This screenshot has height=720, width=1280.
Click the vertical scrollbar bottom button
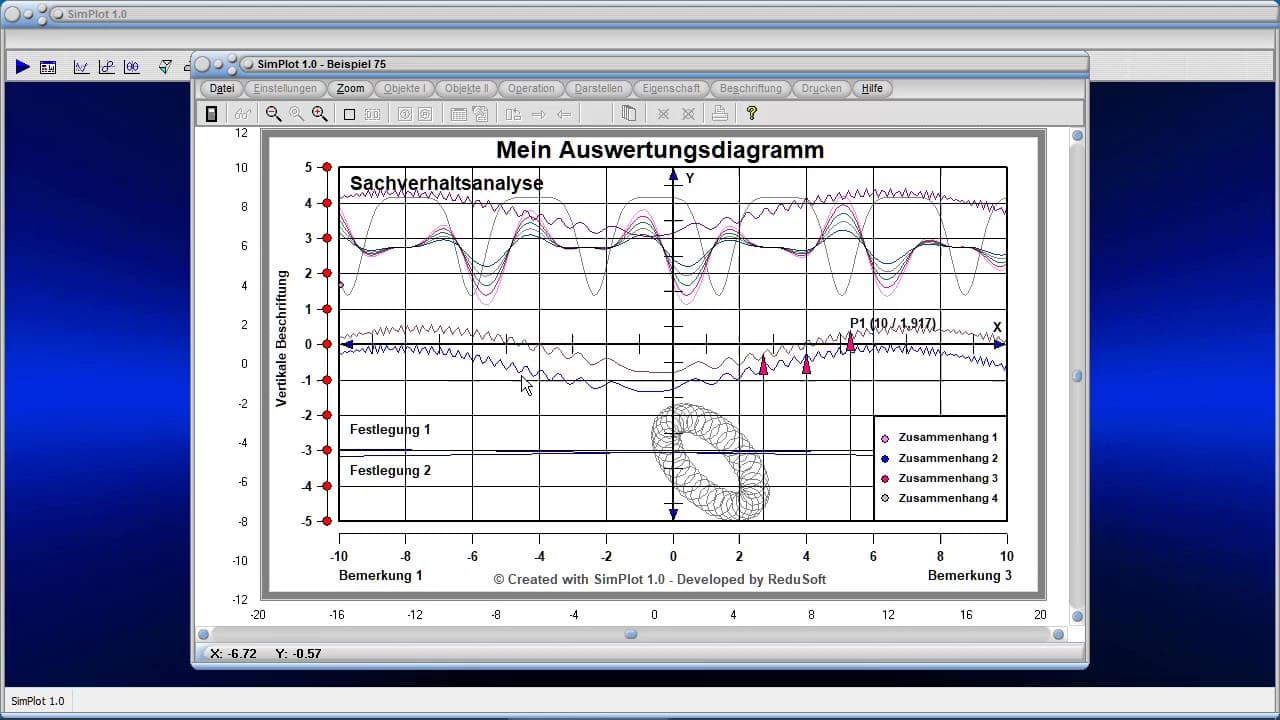(1077, 616)
